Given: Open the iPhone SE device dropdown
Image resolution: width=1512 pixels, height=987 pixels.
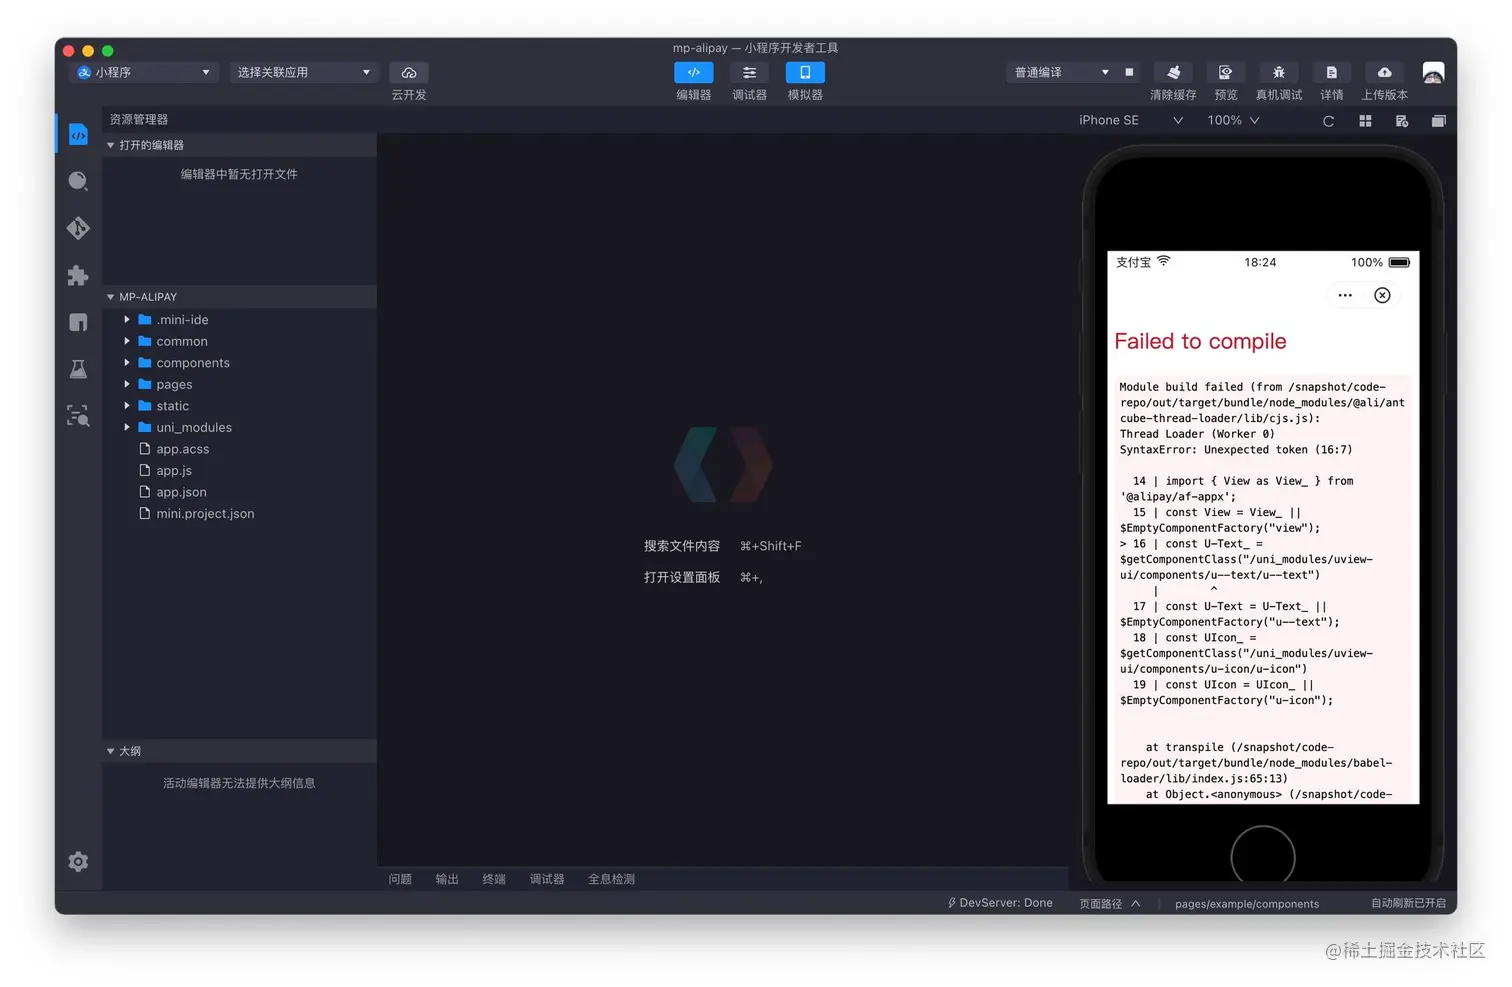Looking at the screenshot, I should point(1130,120).
